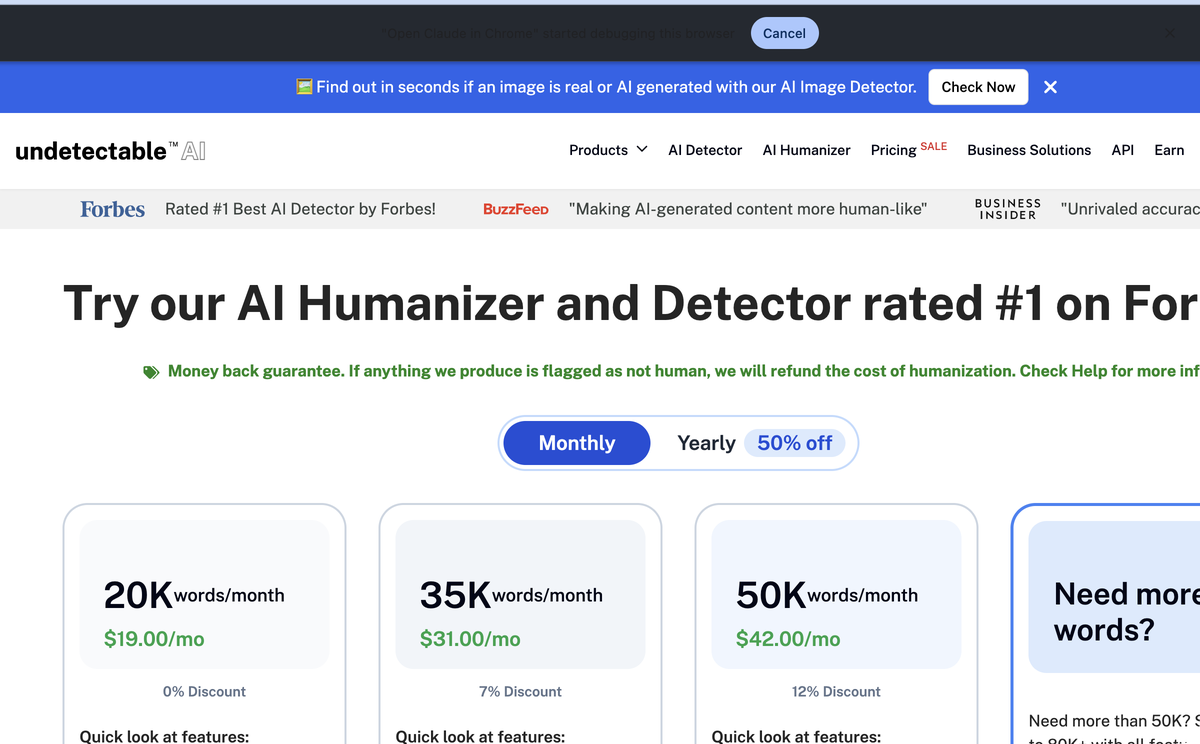Click the main headline about AI Humanizer
The width and height of the screenshot is (1200, 744).
[631, 303]
